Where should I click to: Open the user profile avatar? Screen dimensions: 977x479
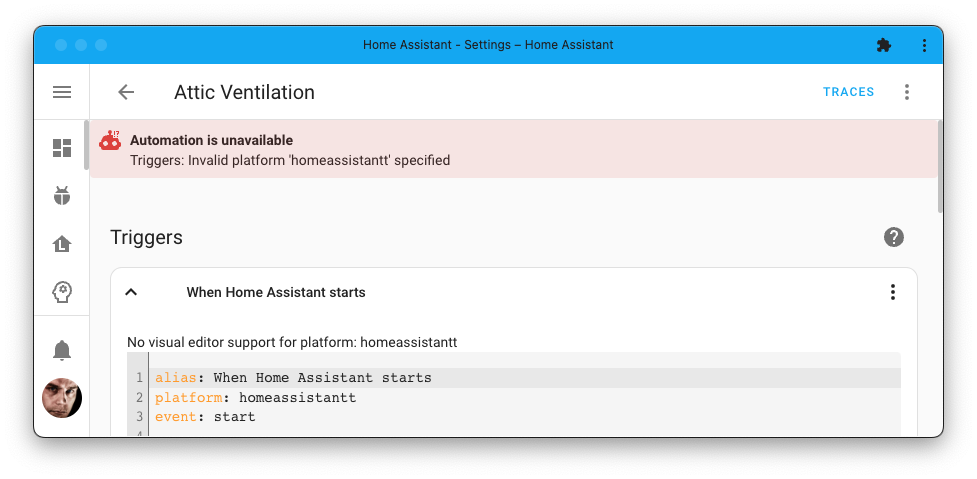(x=62, y=398)
